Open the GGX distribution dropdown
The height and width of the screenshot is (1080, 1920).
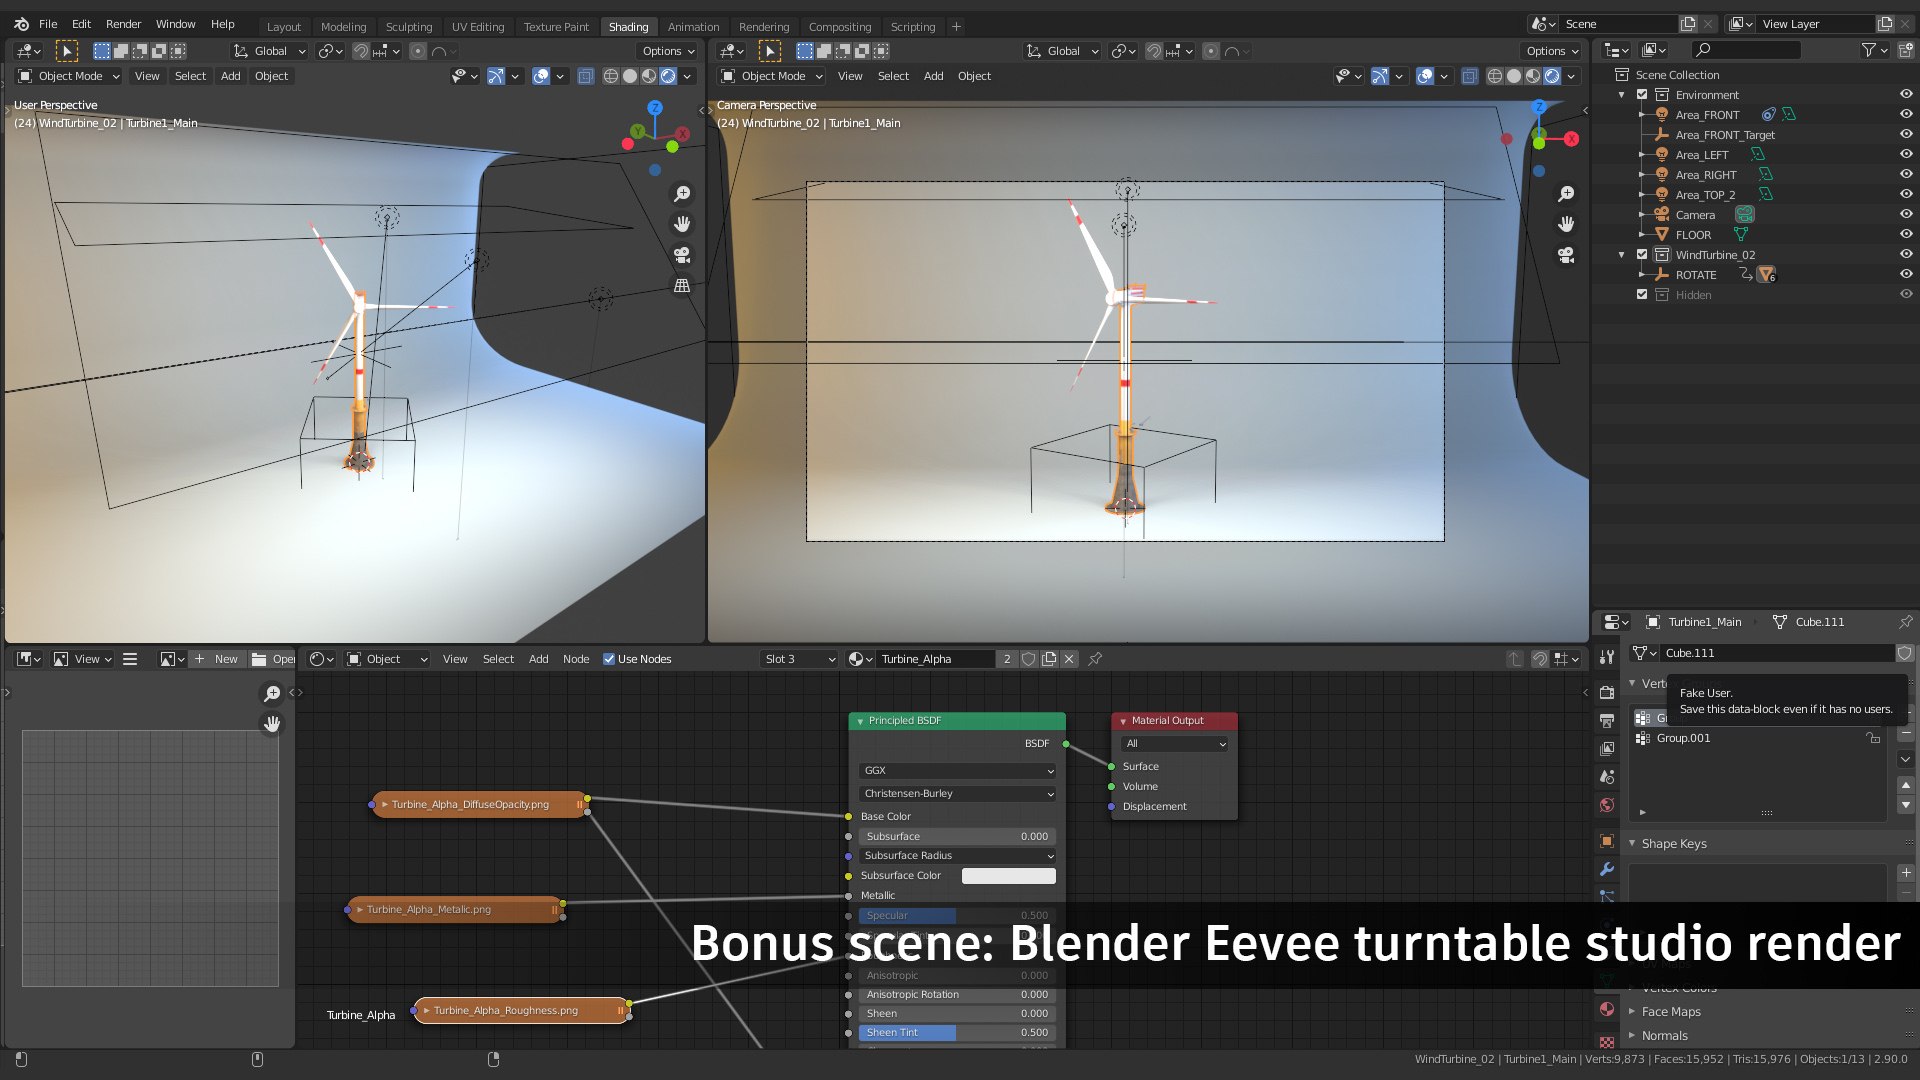(x=957, y=771)
